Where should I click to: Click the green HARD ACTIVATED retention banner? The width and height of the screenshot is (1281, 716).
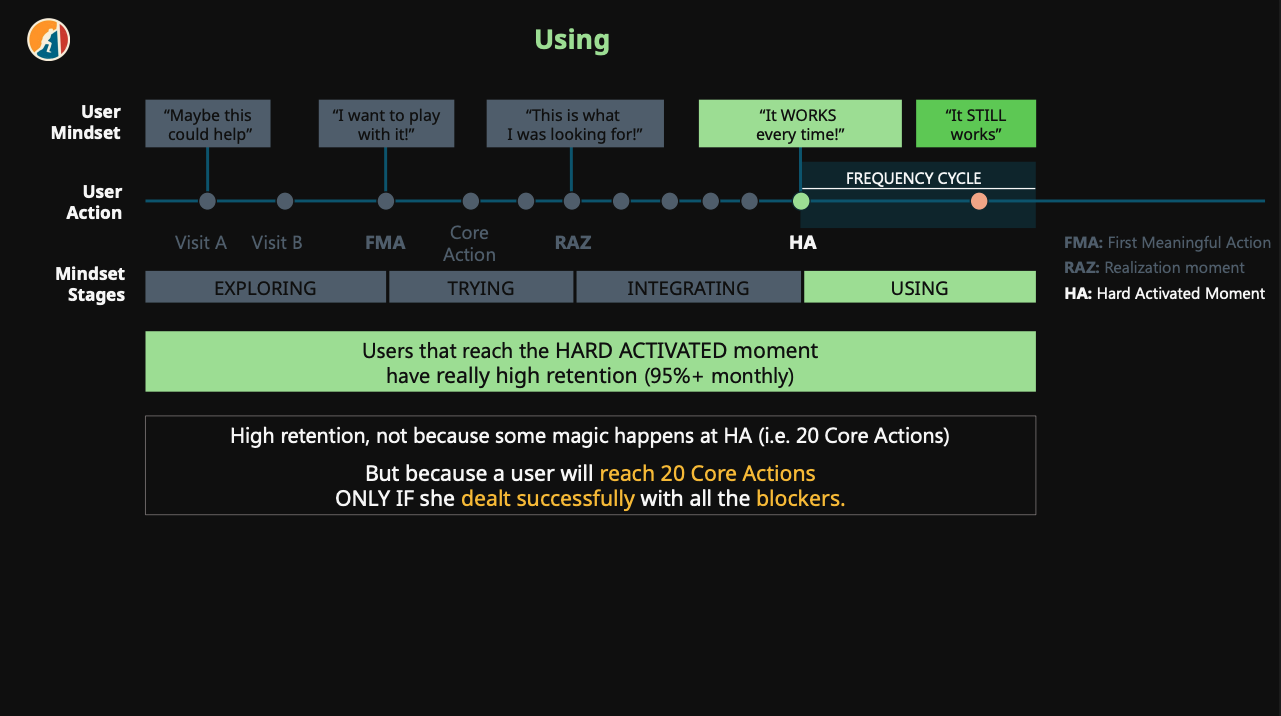pos(590,362)
